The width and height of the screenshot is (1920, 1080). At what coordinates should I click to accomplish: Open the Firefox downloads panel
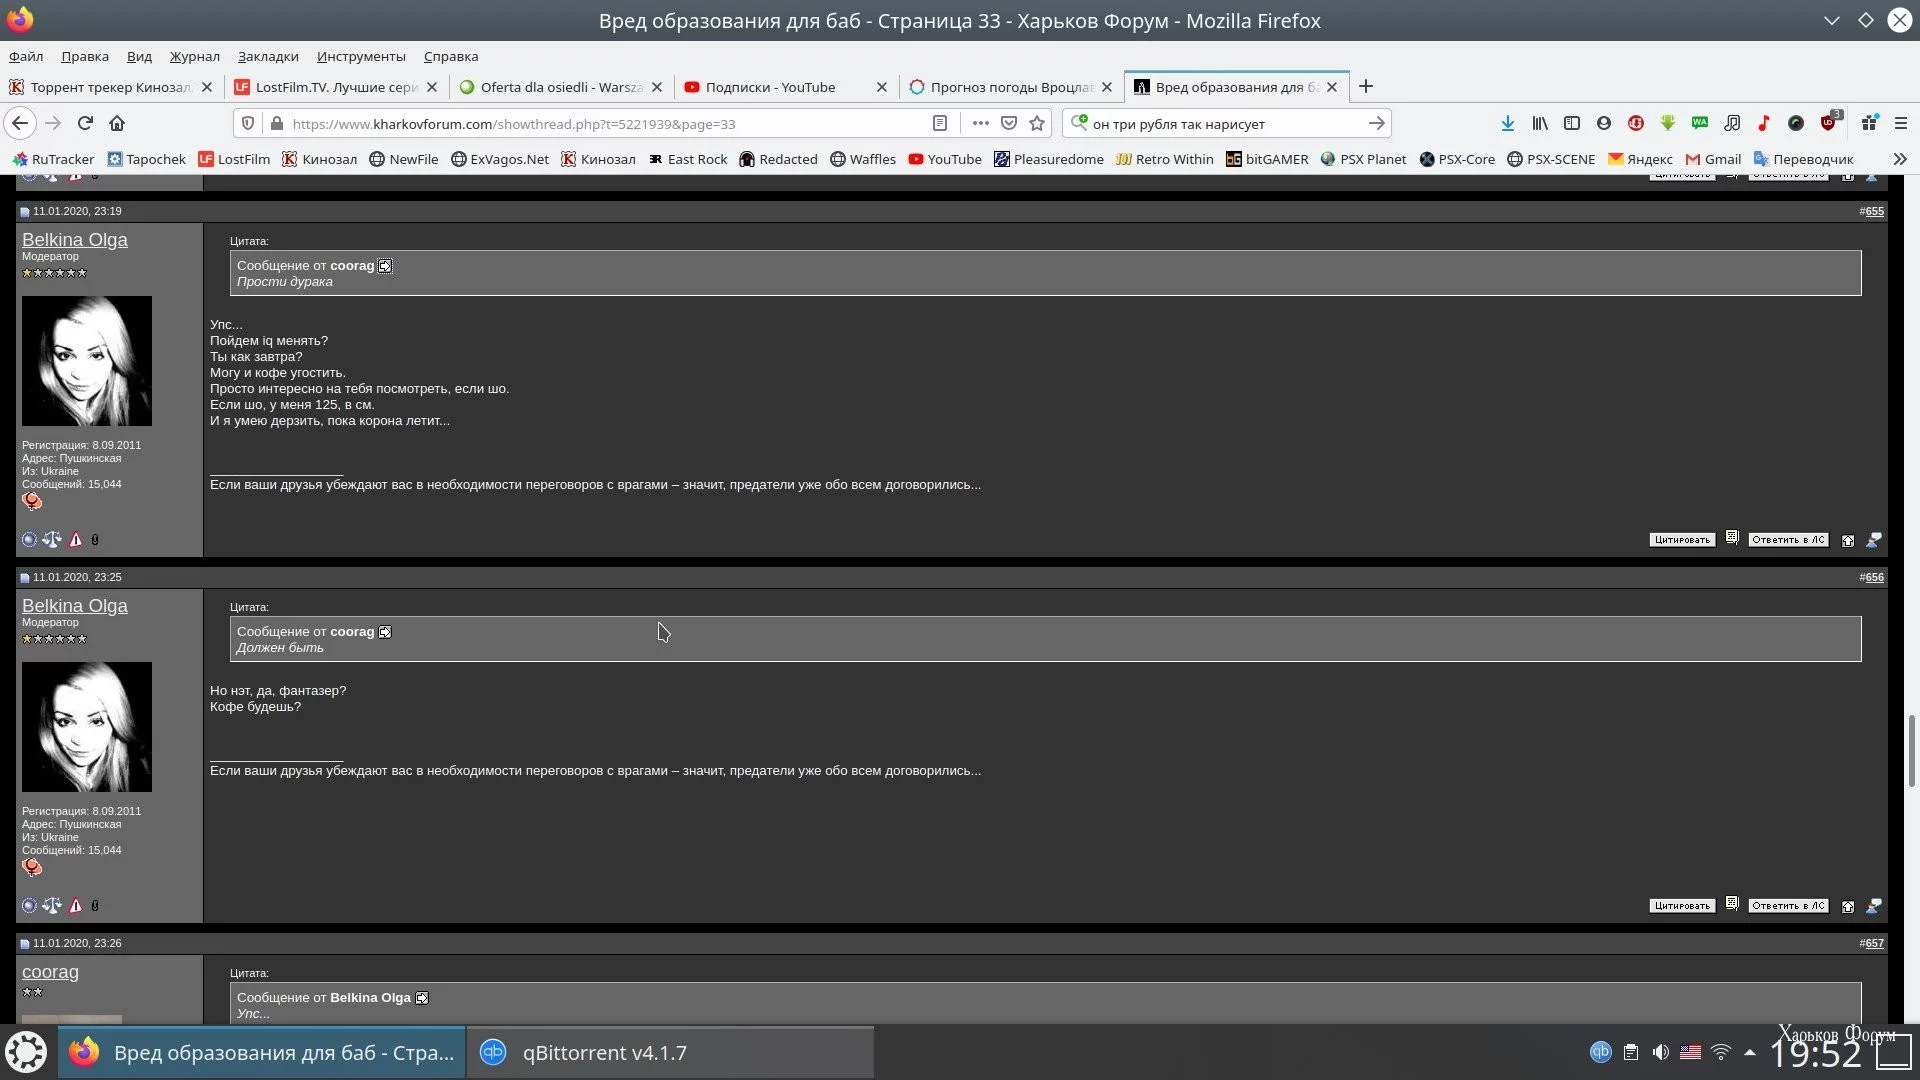pos(1507,123)
